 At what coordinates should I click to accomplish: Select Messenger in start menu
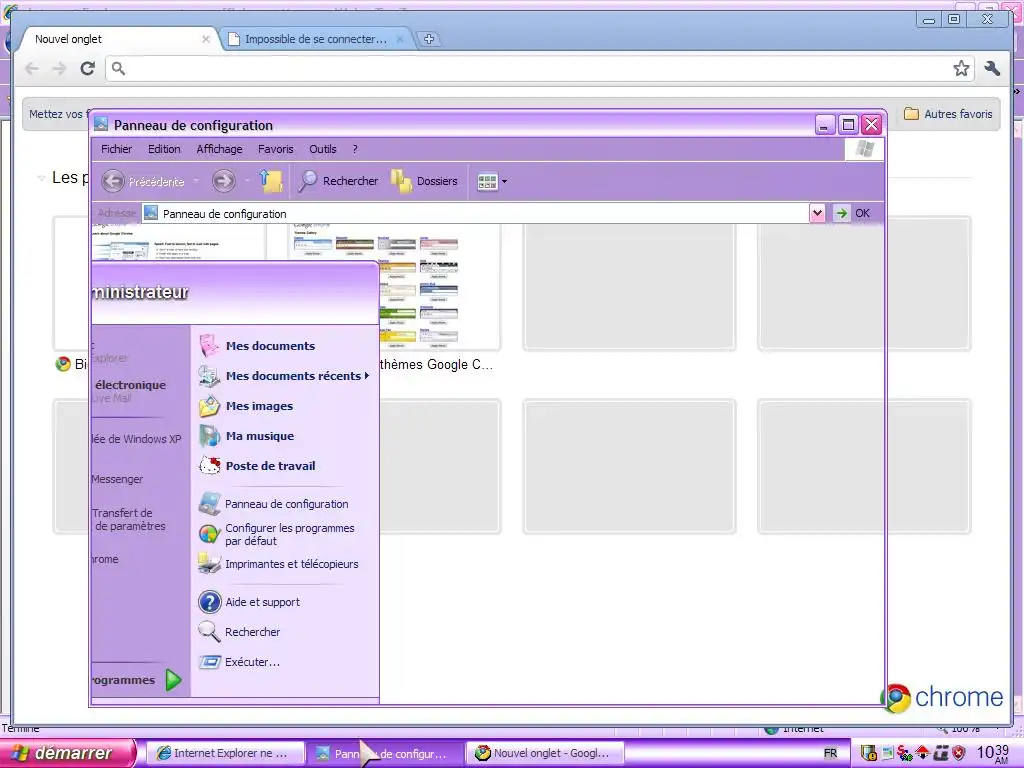point(117,479)
